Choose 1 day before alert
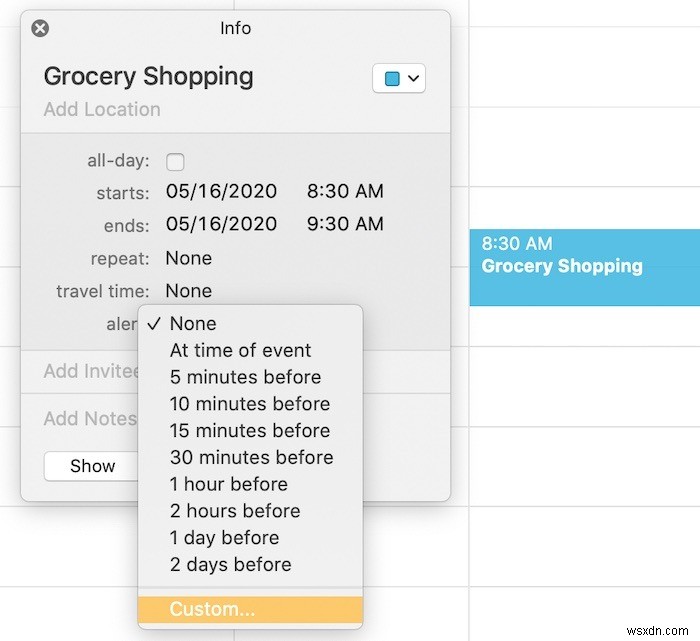Viewport: 700px width, 641px height. [x=224, y=537]
